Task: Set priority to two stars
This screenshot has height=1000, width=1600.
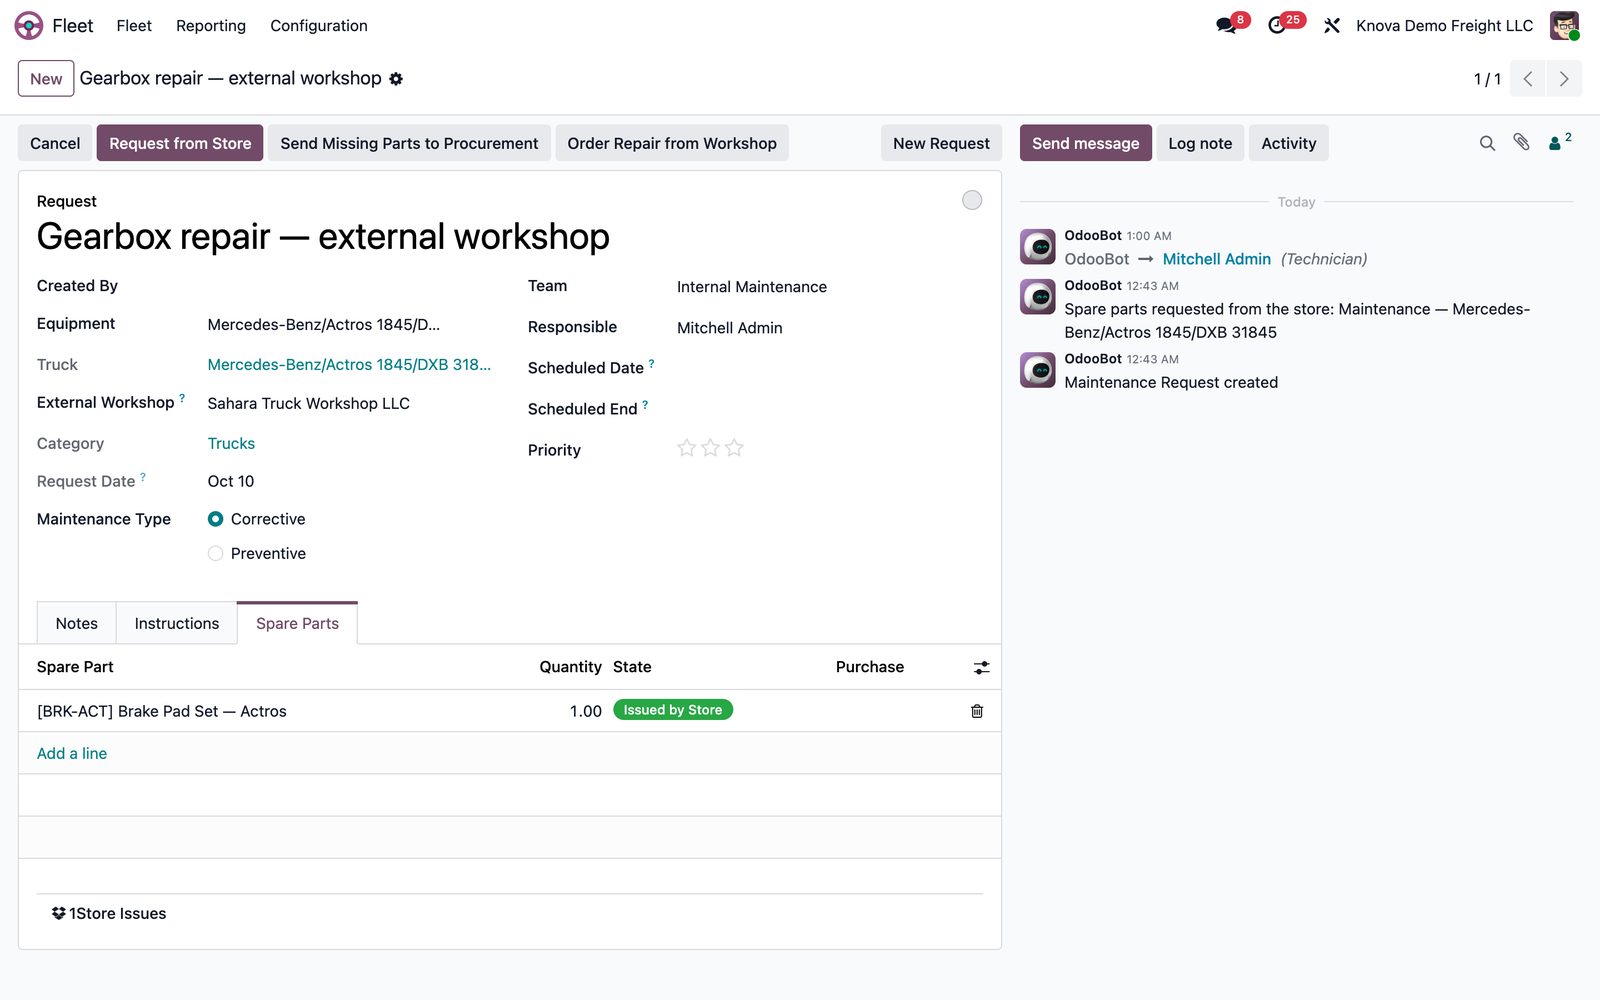Action: click(710, 448)
